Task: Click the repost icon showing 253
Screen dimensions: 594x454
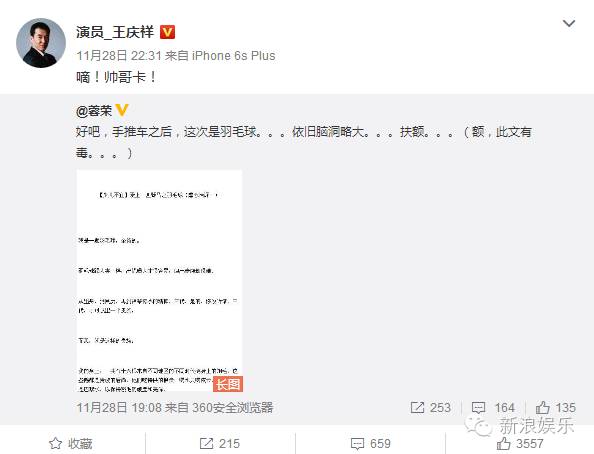Action: 417,407
